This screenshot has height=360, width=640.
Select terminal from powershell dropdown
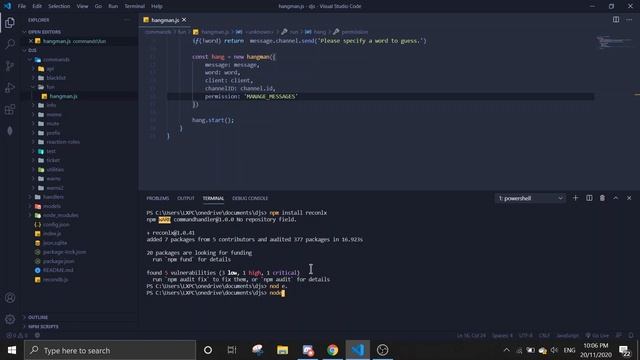[x=530, y=198]
